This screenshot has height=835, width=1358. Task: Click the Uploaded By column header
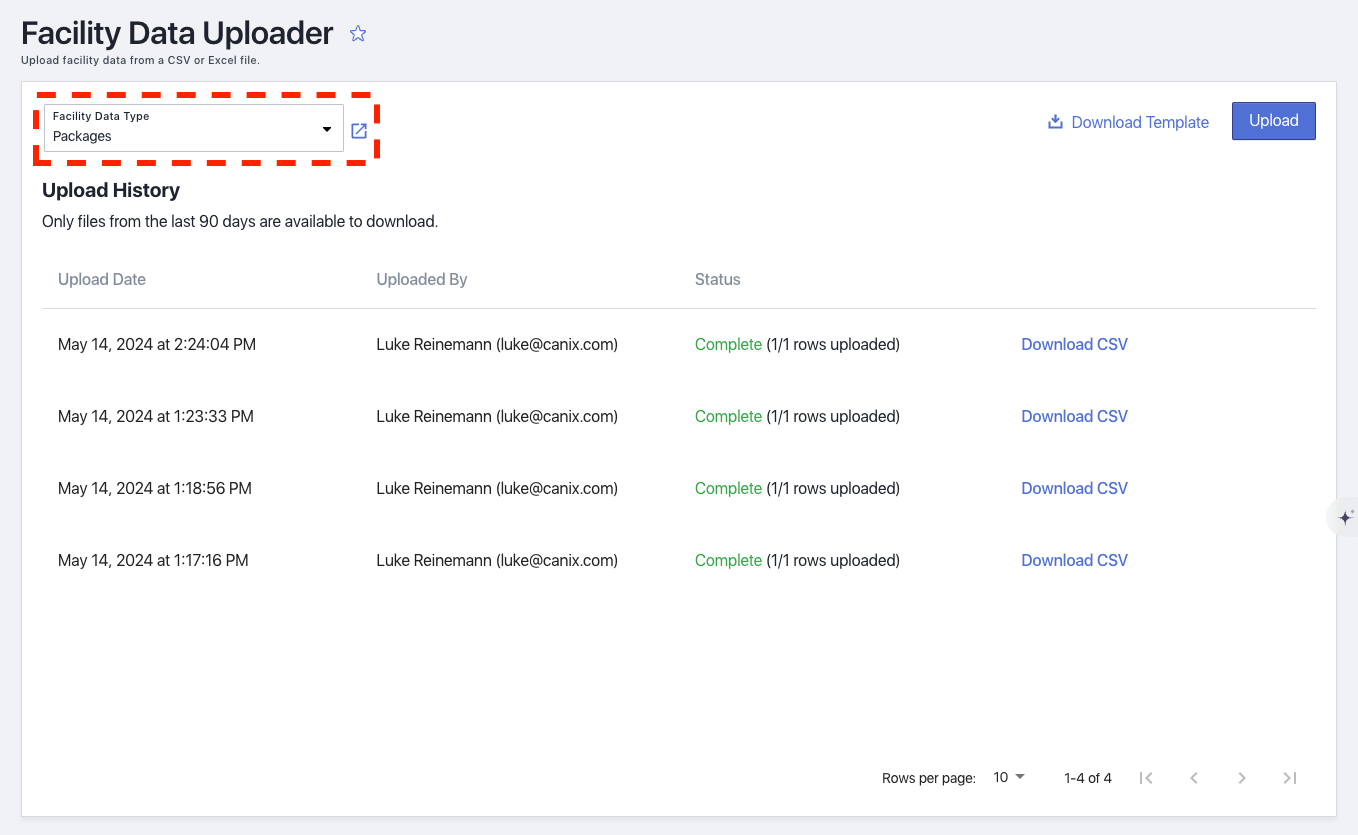(422, 279)
